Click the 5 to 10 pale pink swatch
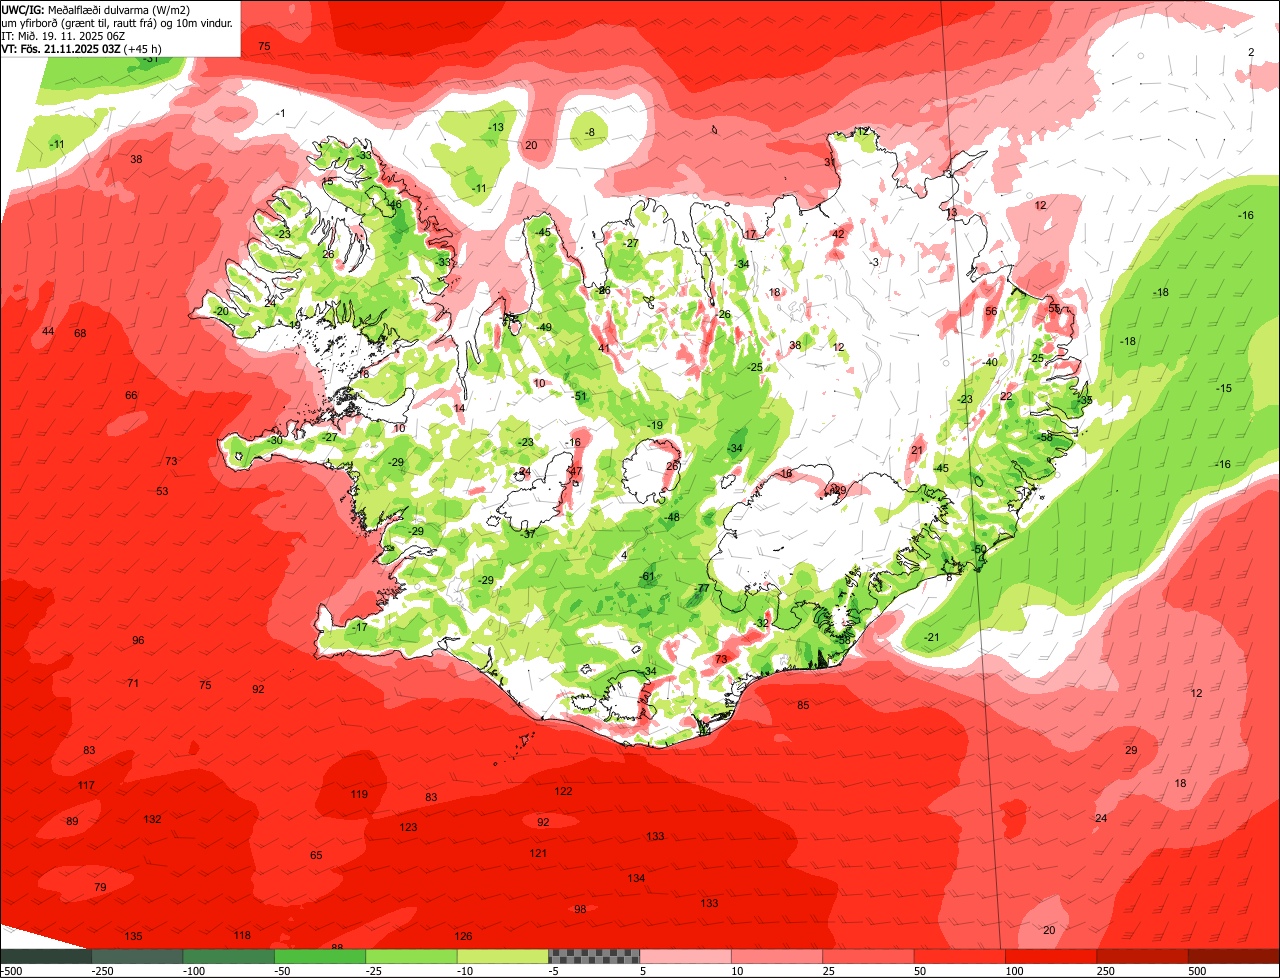This screenshot has height=978, width=1280. (x=686, y=956)
